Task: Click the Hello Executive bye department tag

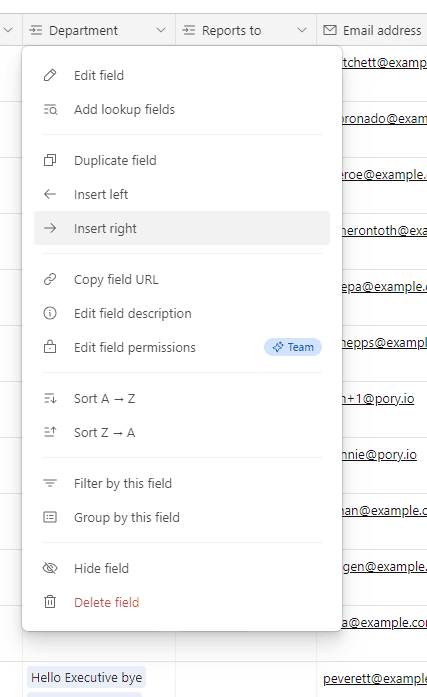Action: (x=87, y=677)
